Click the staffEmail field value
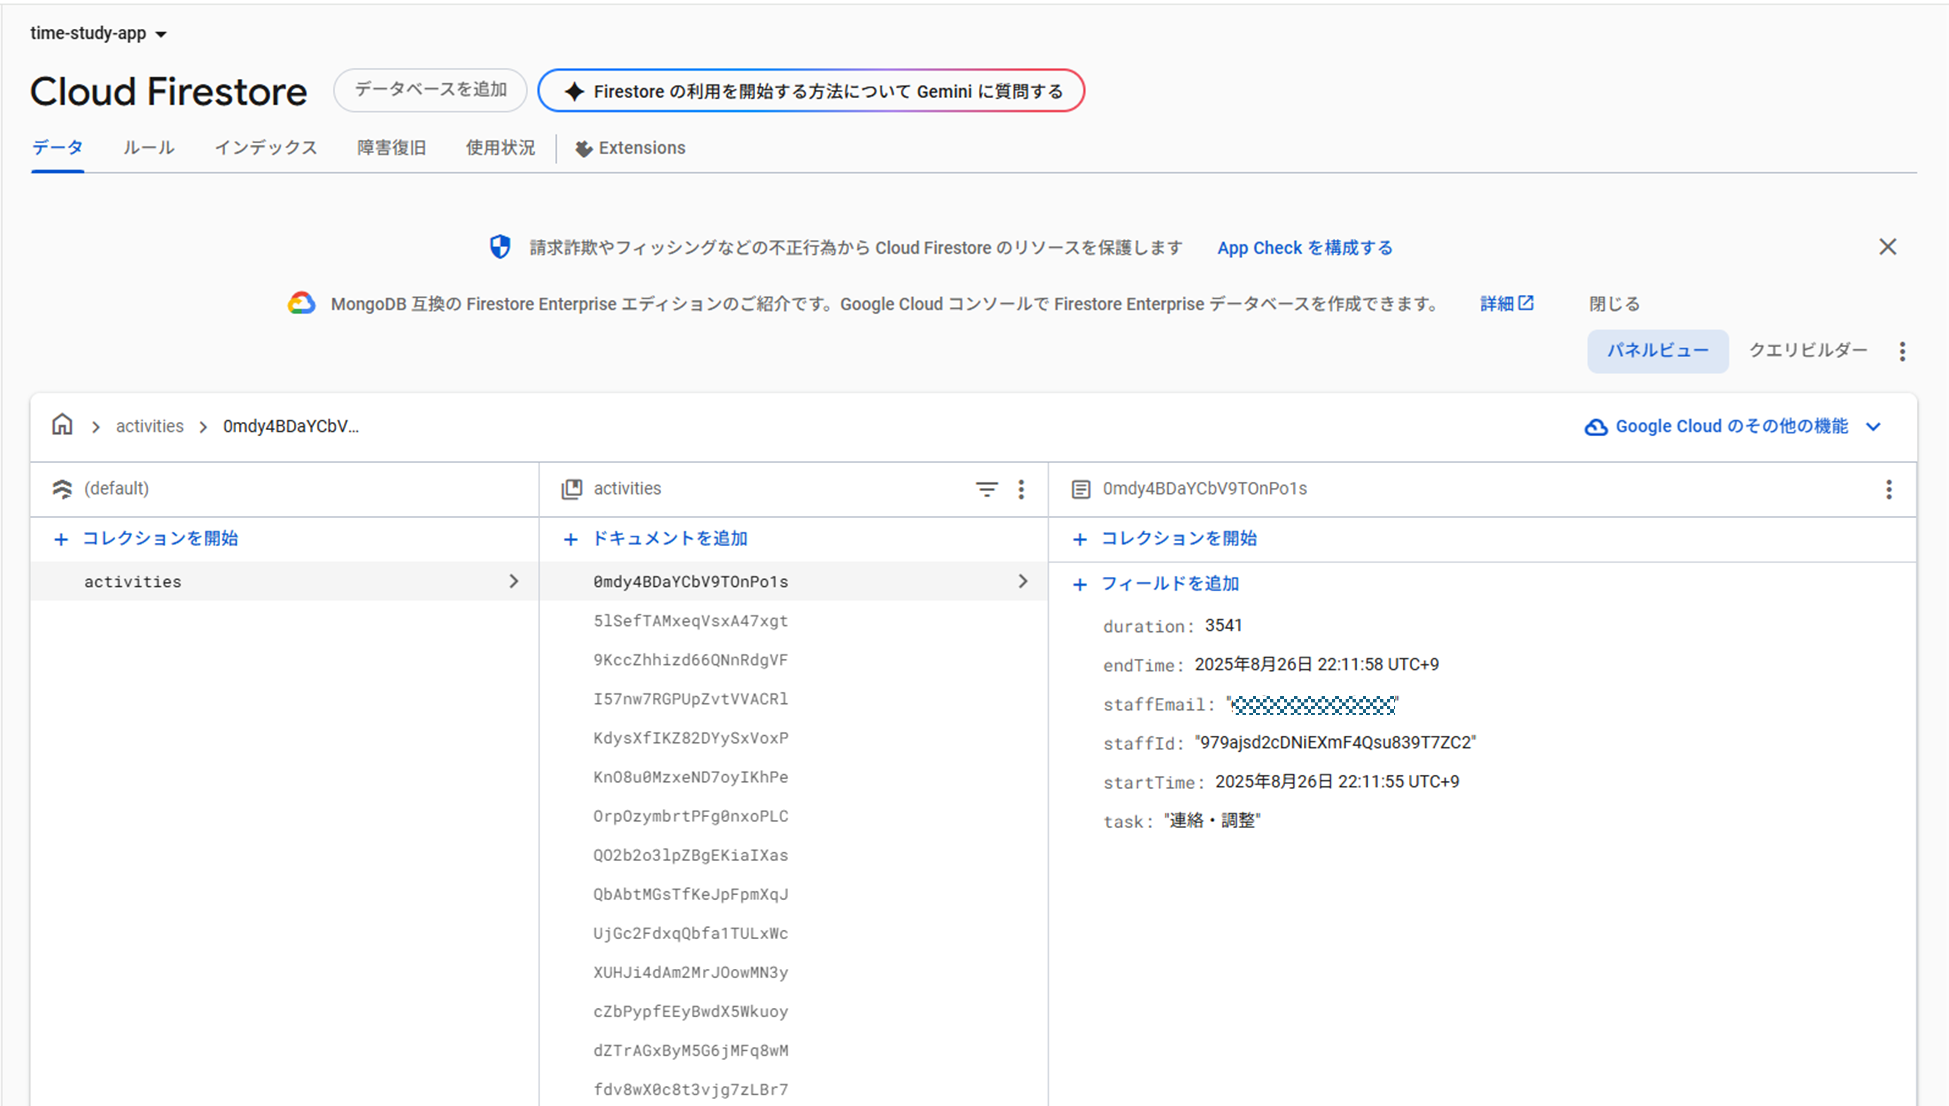The image size is (1949, 1106). coord(1312,705)
